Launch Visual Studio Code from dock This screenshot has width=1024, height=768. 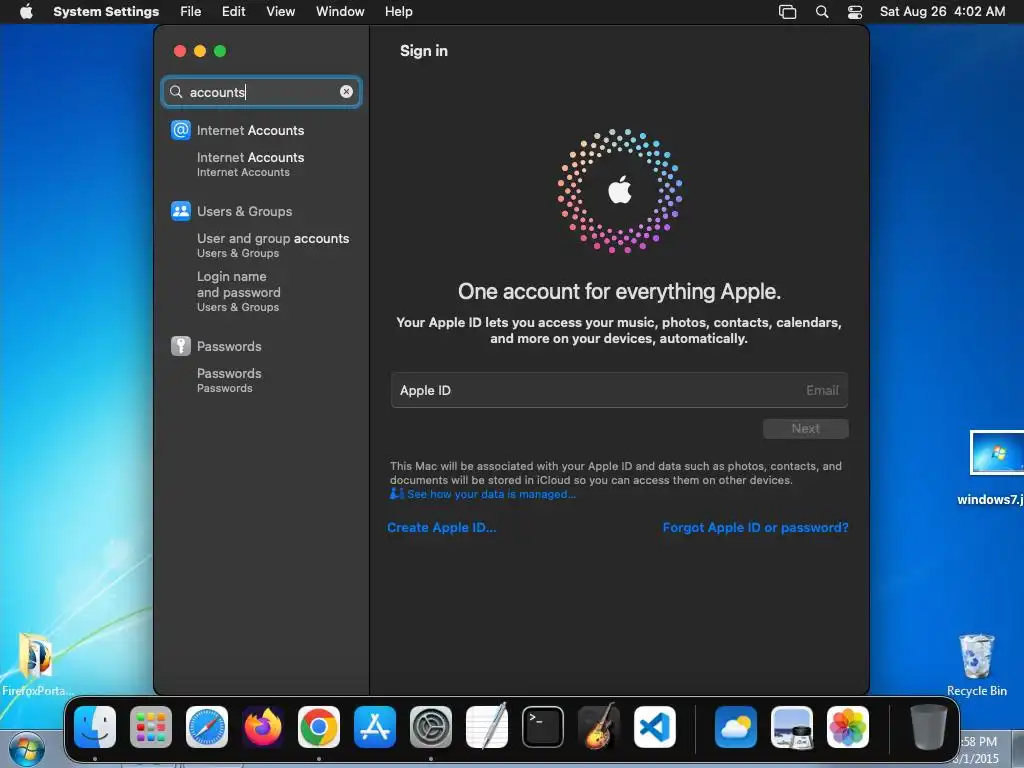[x=655, y=727]
